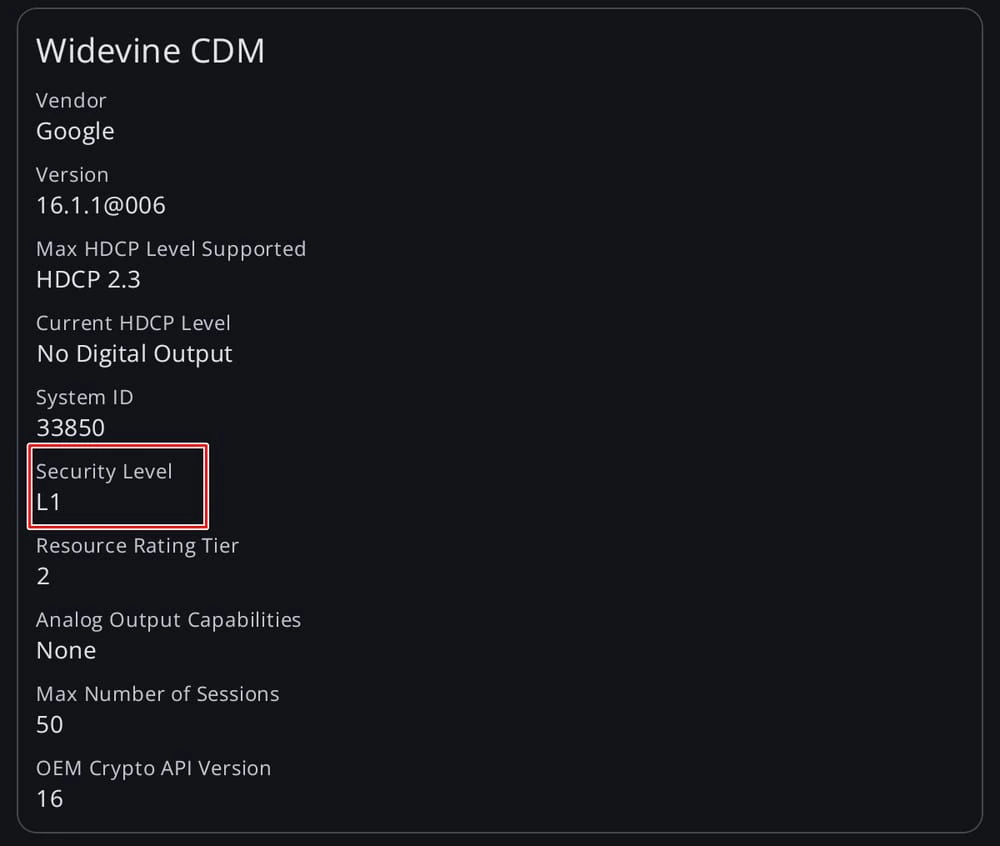Image resolution: width=1000 pixels, height=846 pixels.
Task: Select the None analog output value
Action: [x=66, y=650]
